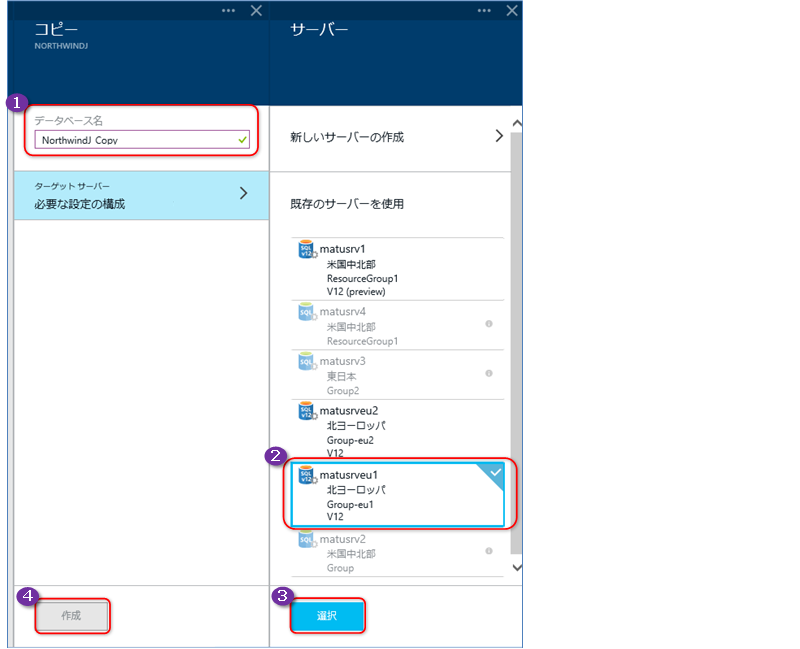800x649 pixels.
Task: Select the matusrveu2 server
Action: (397, 430)
